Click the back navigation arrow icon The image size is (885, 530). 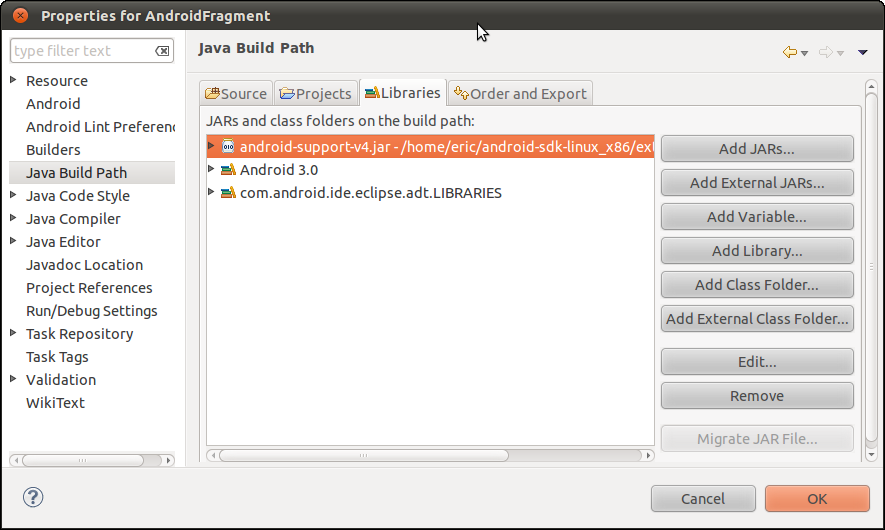[790, 52]
